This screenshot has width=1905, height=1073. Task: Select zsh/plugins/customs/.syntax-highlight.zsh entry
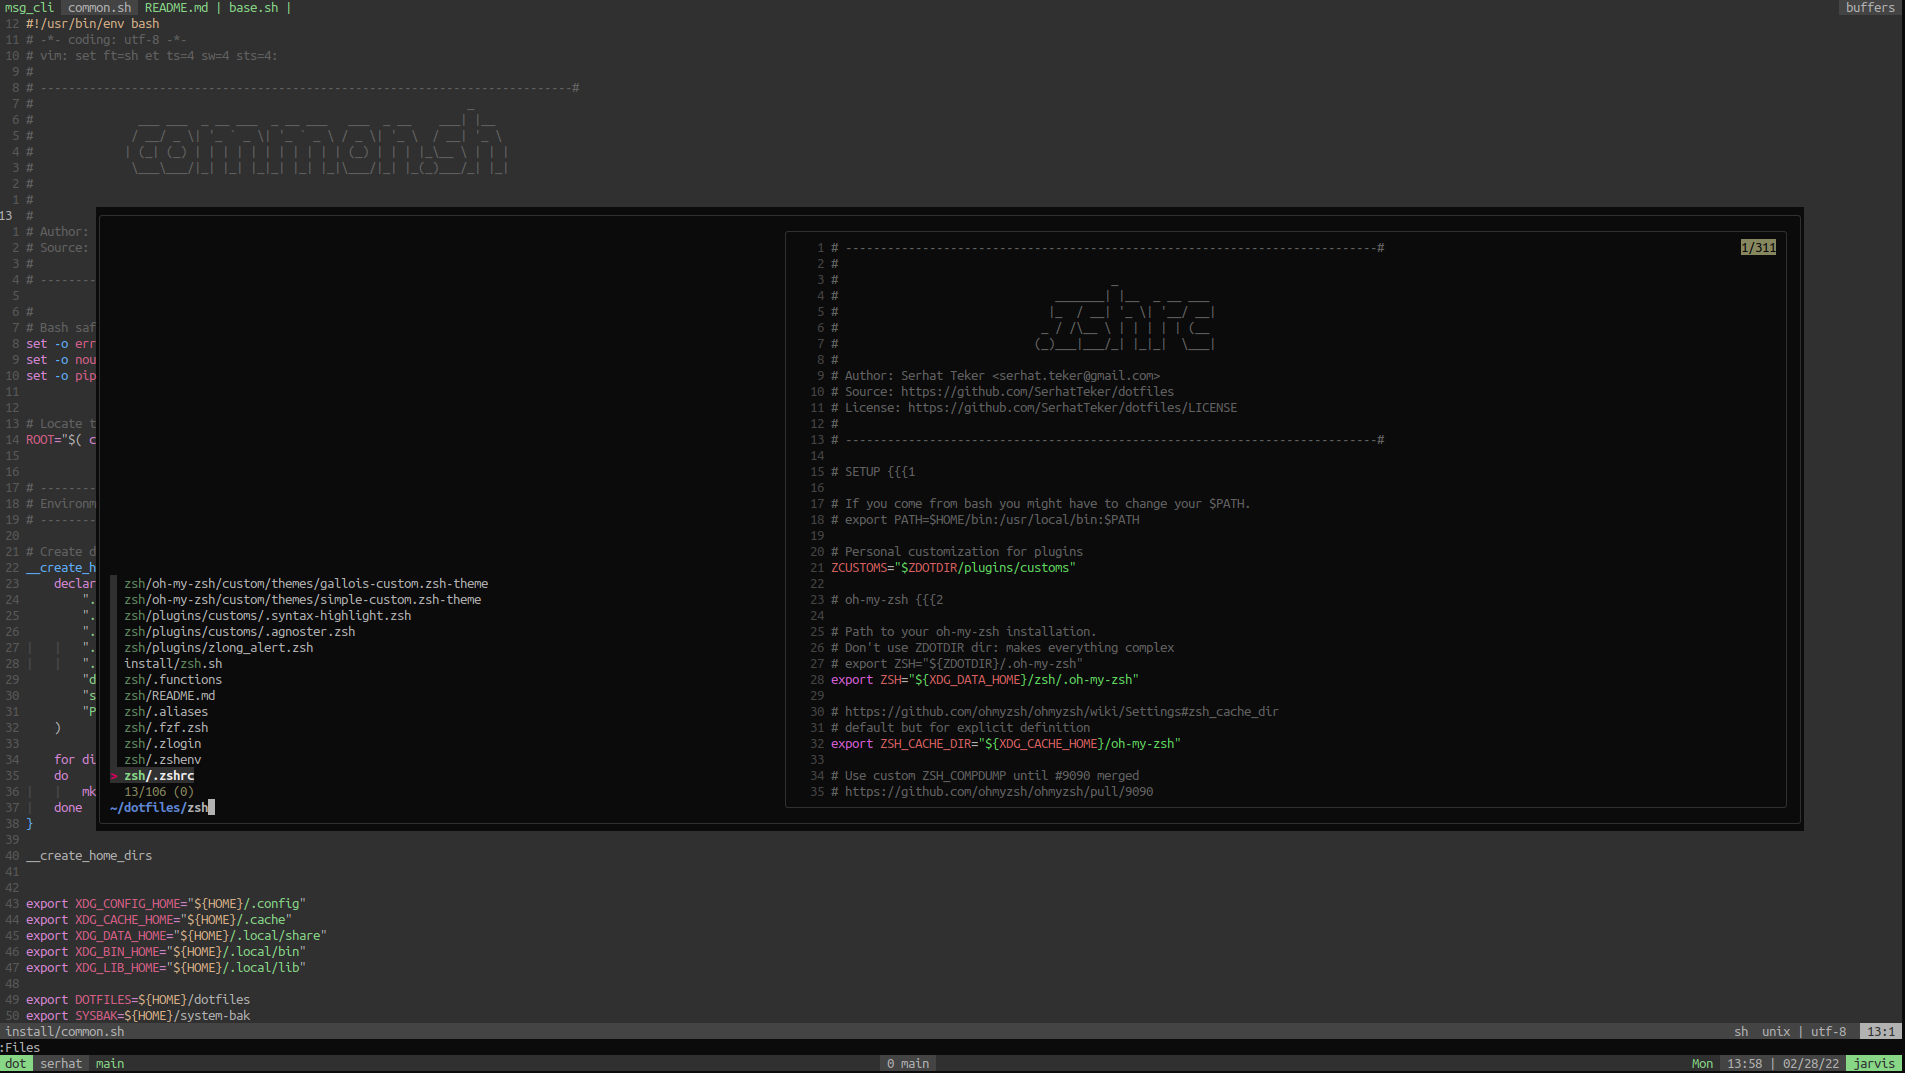click(x=267, y=615)
